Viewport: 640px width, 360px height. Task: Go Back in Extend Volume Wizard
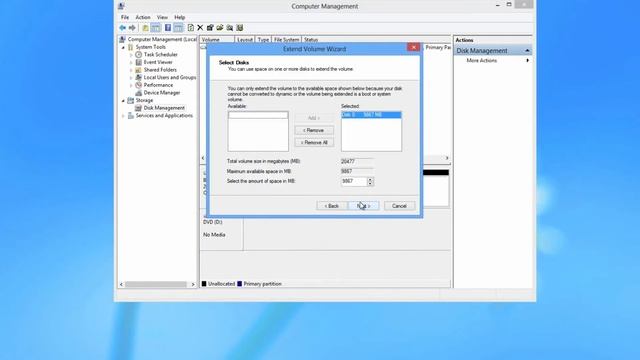331,206
